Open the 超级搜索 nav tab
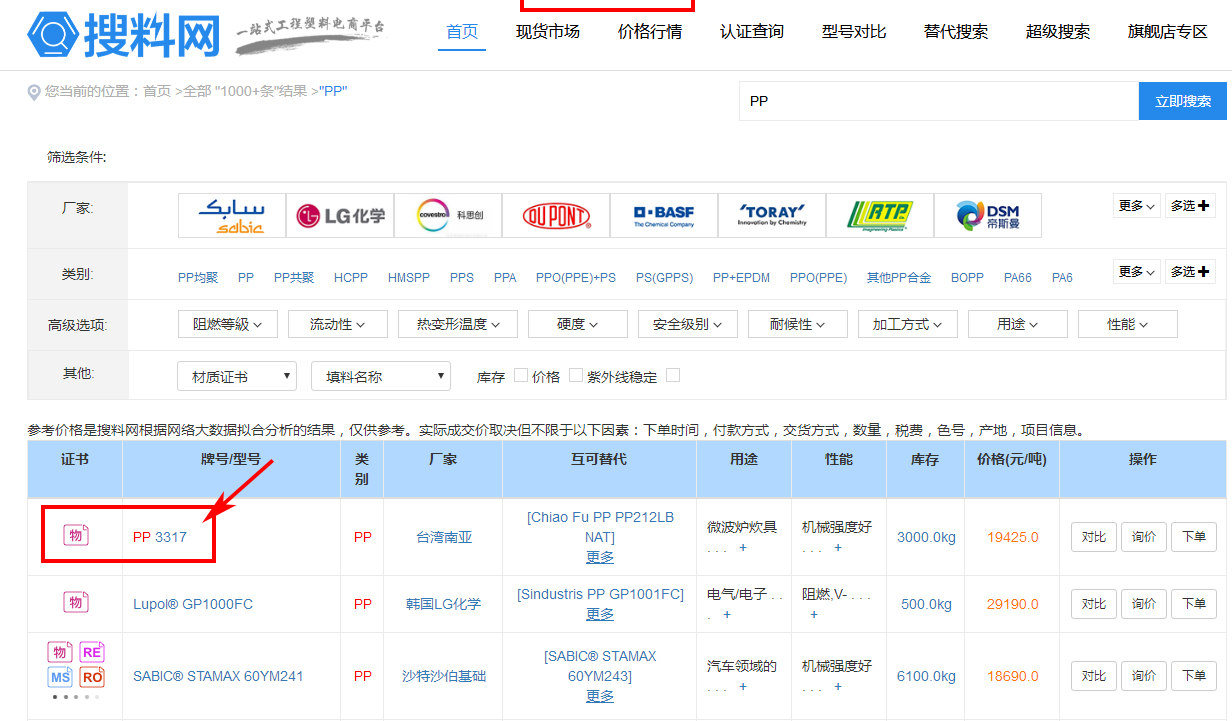1232x721 pixels. tap(1058, 31)
